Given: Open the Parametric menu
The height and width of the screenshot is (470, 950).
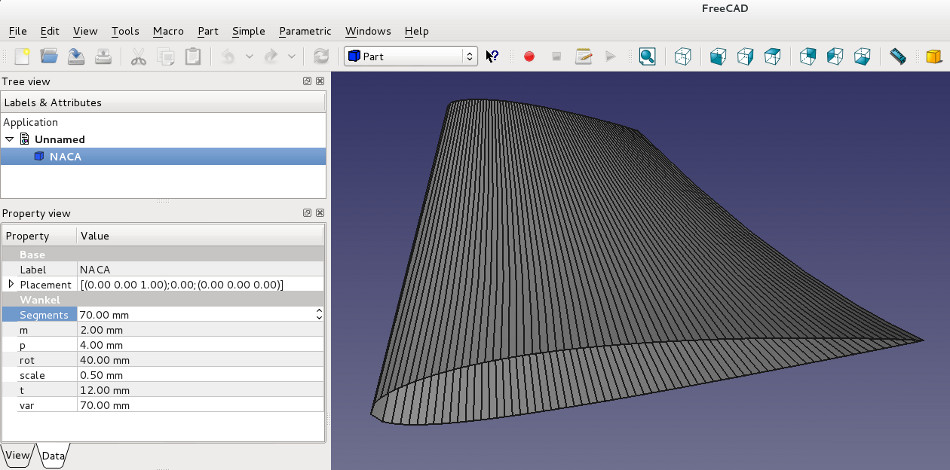Looking at the screenshot, I should point(305,31).
